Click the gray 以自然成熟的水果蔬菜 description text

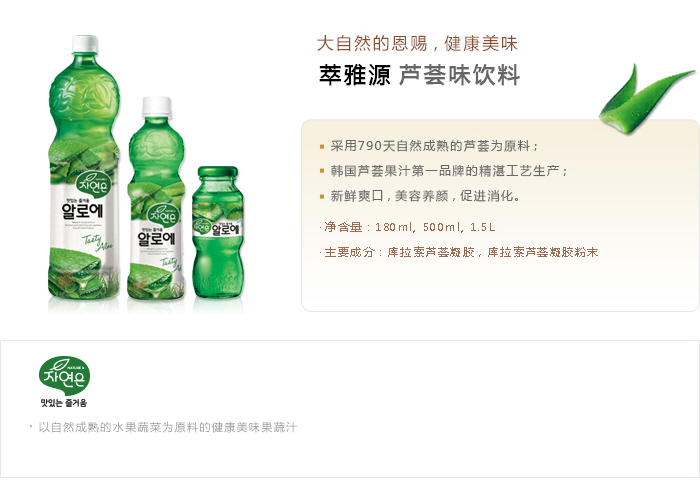(167, 428)
